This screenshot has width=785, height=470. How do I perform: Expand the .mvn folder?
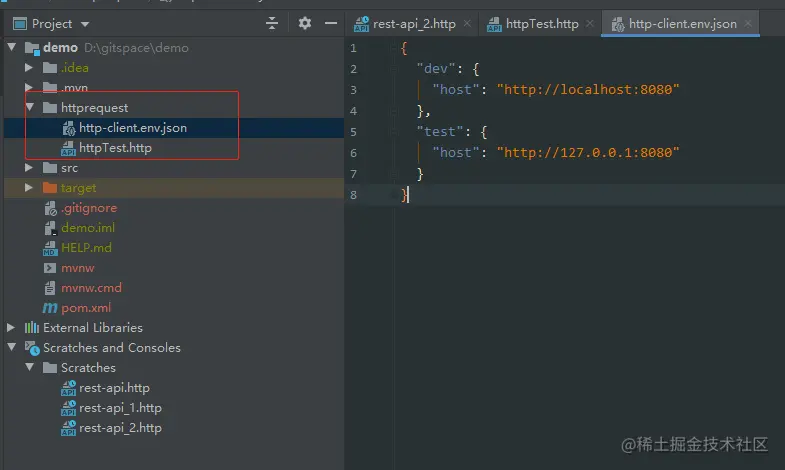pos(29,88)
